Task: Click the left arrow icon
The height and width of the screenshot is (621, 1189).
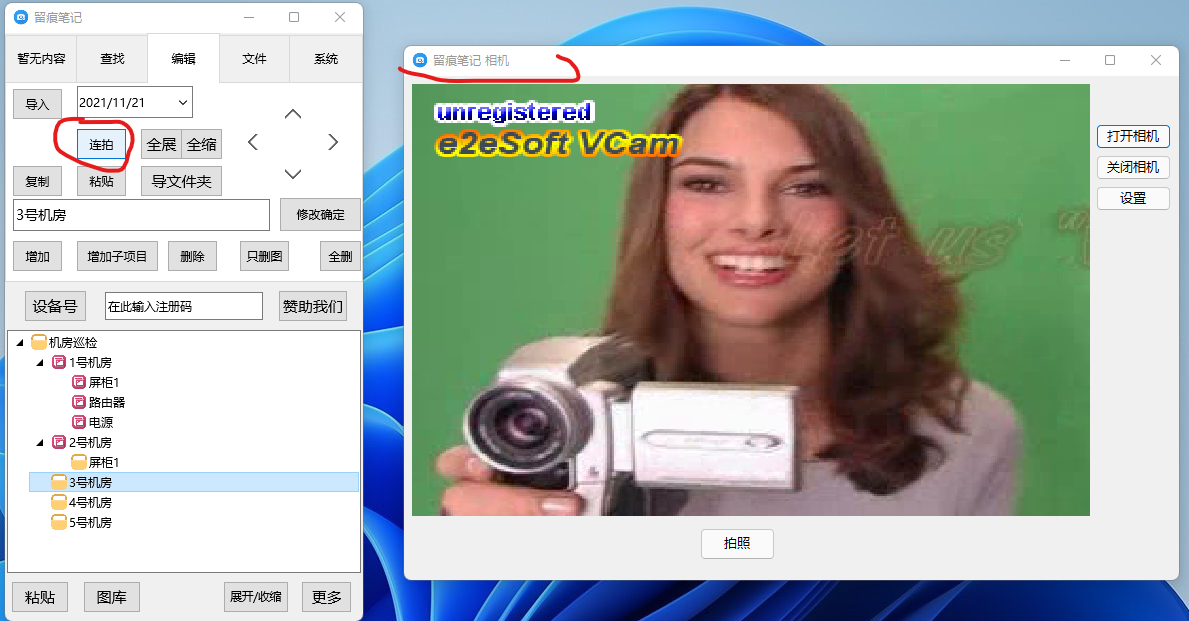Action: coord(253,142)
